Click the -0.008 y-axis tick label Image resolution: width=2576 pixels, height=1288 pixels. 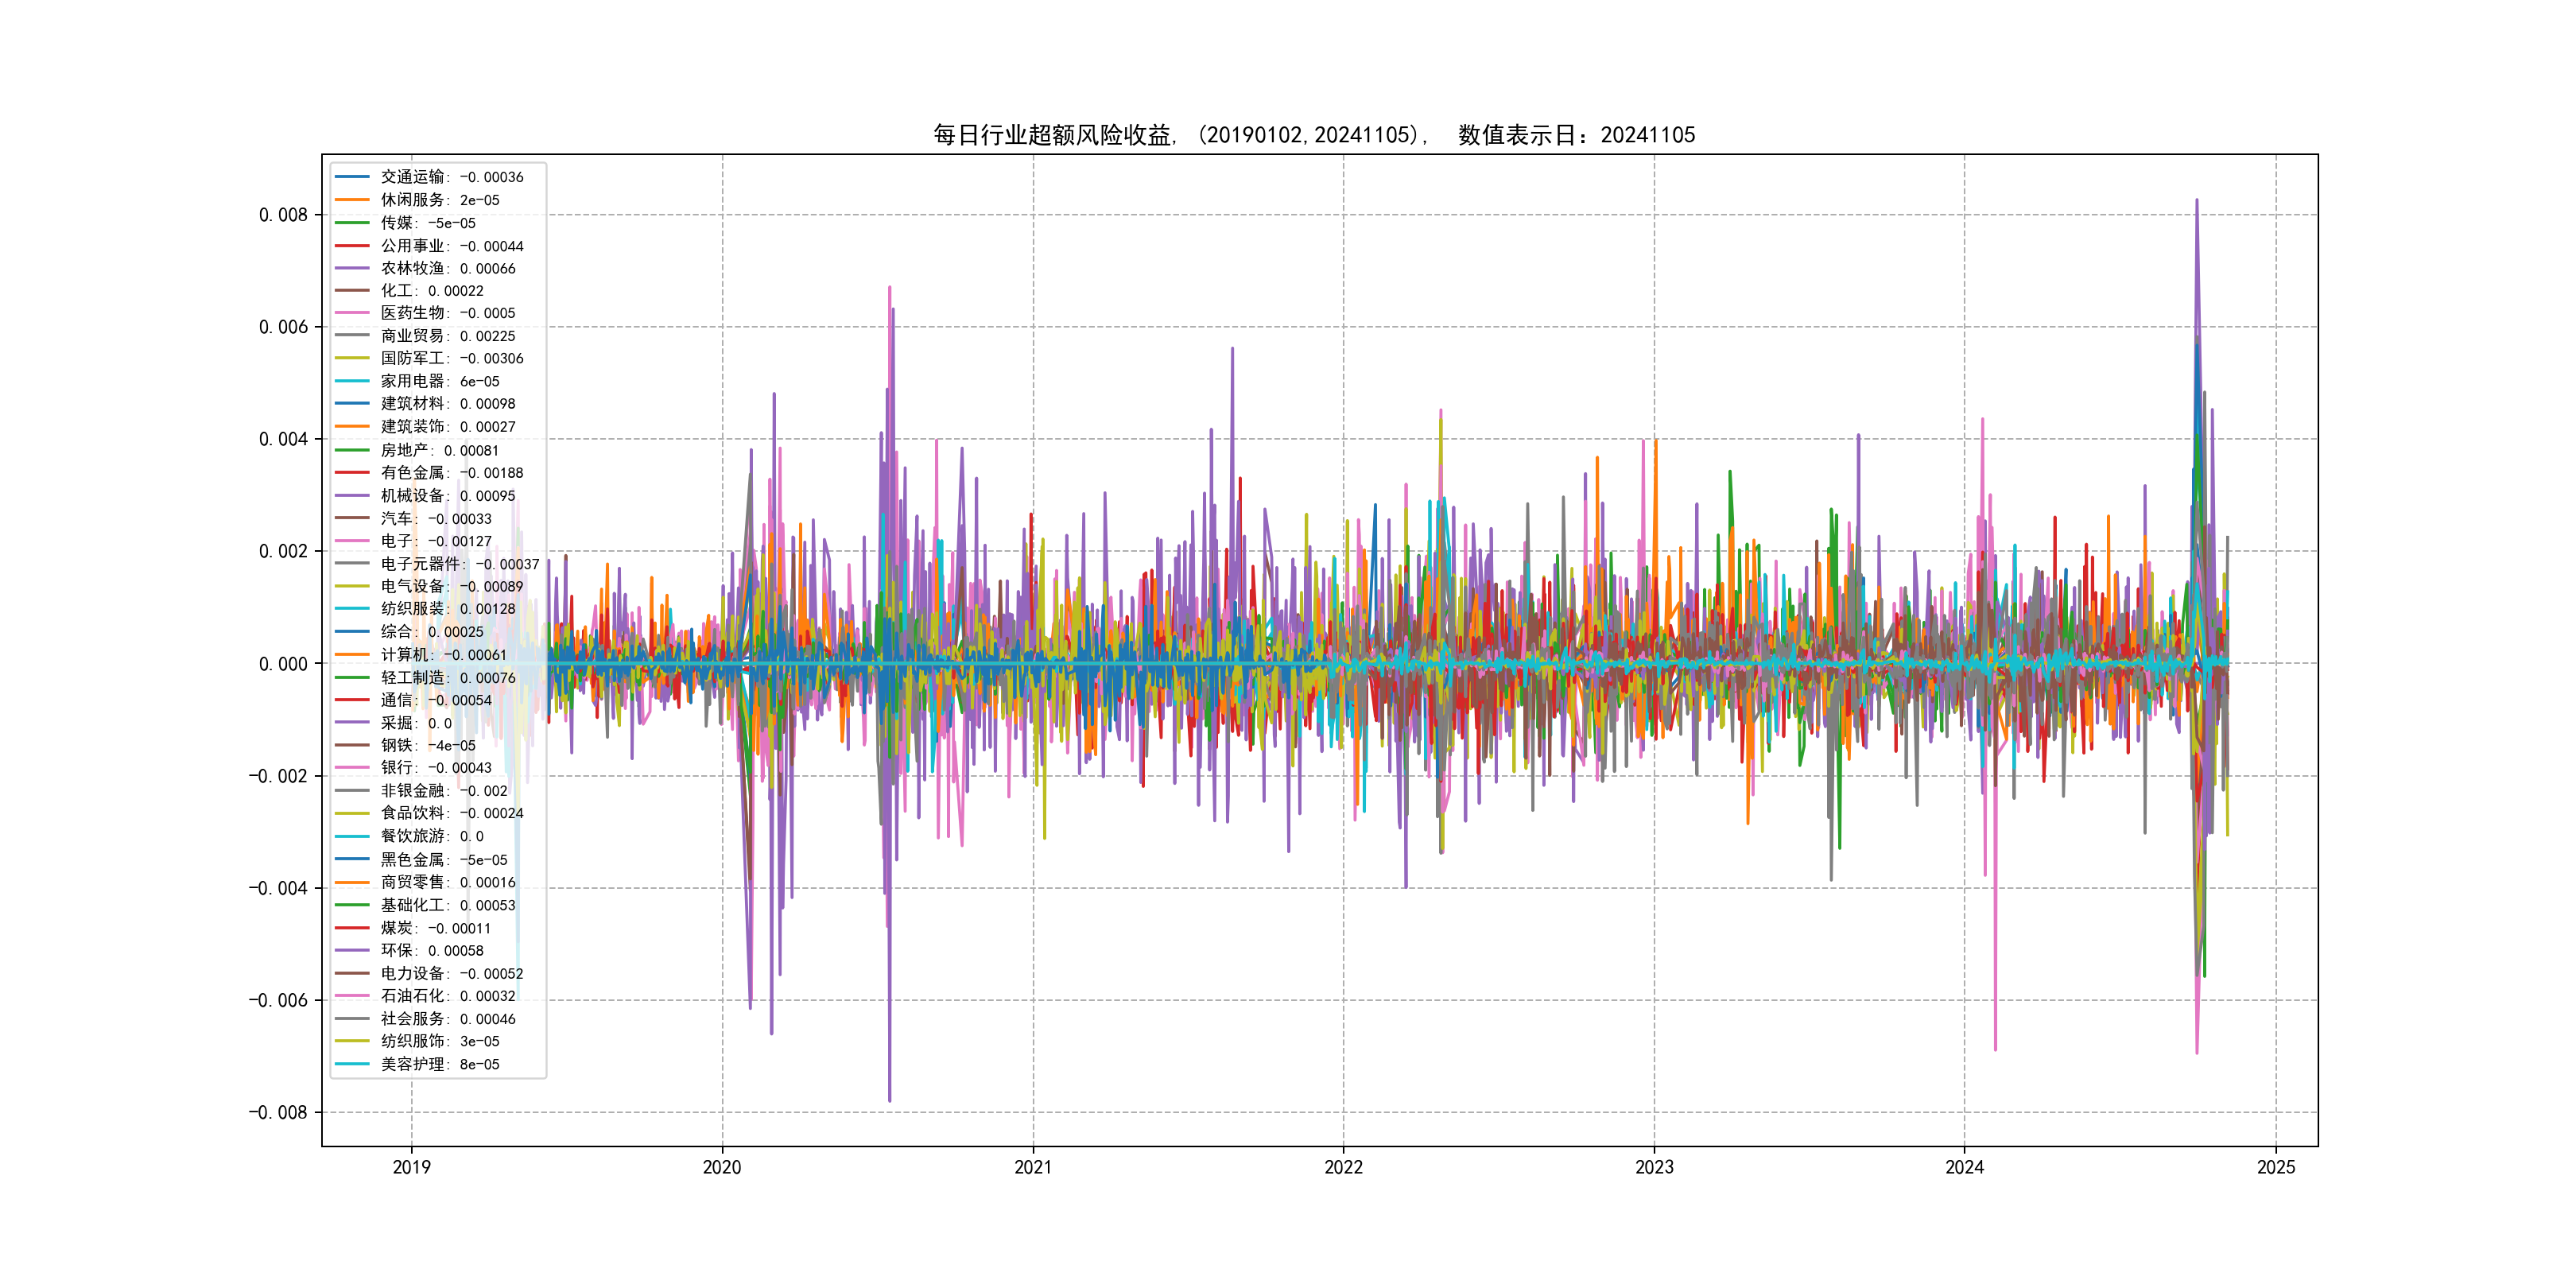(278, 1113)
